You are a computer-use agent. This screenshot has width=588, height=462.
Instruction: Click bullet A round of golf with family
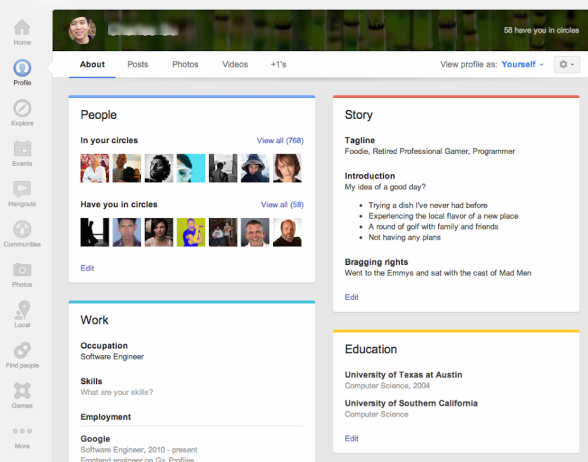click(x=434, y=227)
